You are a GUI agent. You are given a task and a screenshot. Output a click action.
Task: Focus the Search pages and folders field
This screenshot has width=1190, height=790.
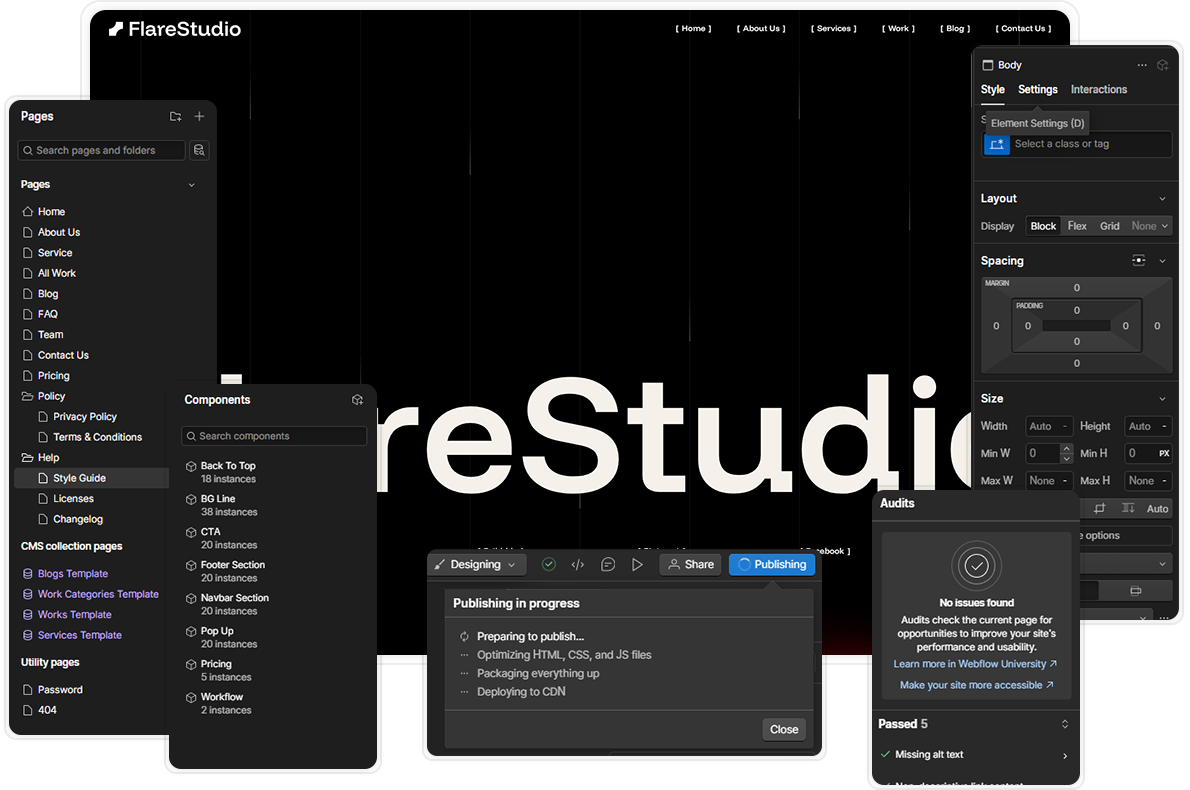[x=102, y=150]
